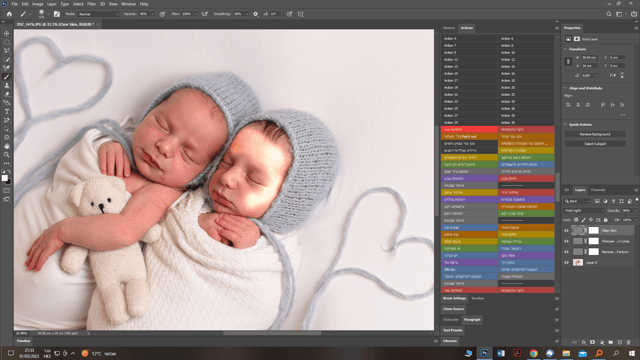Select the Horizontal Type tool
640x360 pixels.
pyautogui.click(x=7, y=111)
